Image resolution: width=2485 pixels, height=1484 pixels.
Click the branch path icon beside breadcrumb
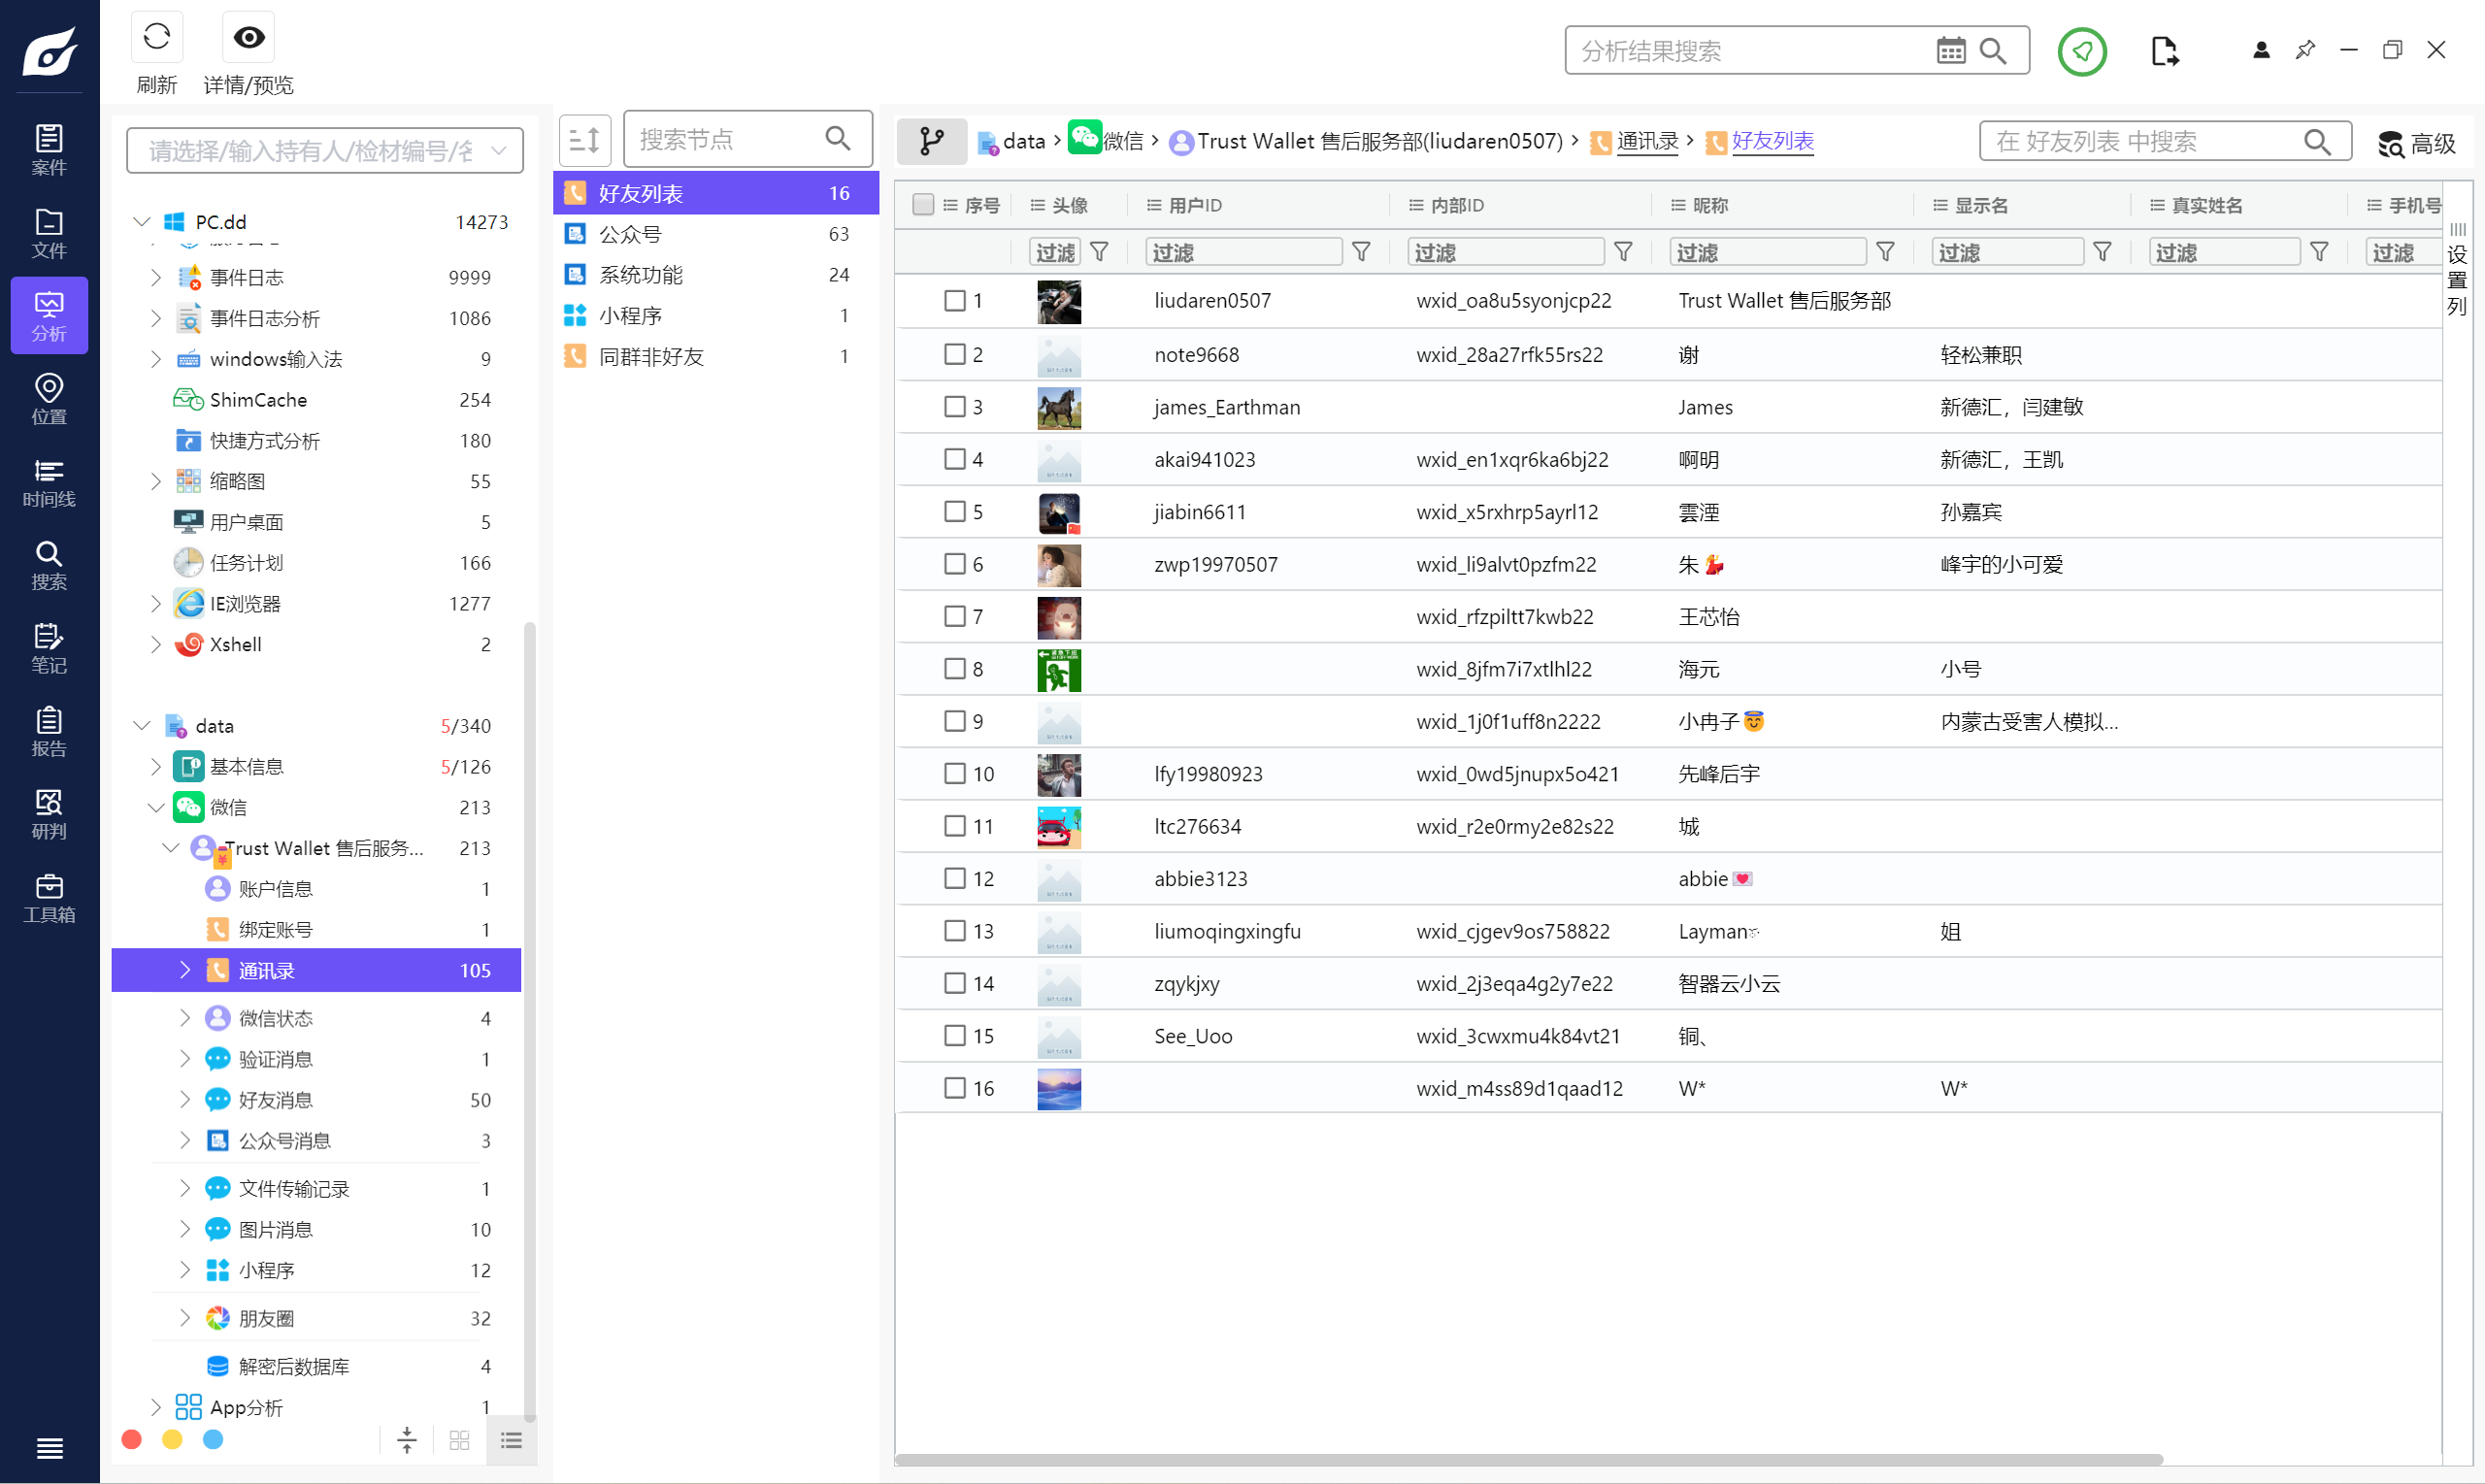(x=930, y=141)
